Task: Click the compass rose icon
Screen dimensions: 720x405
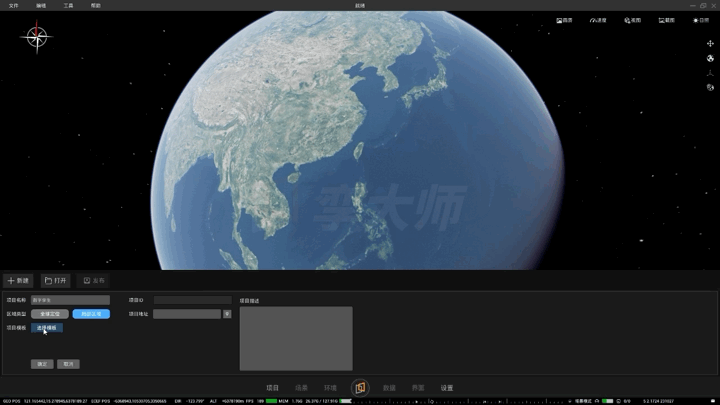Action: [36, 37]
